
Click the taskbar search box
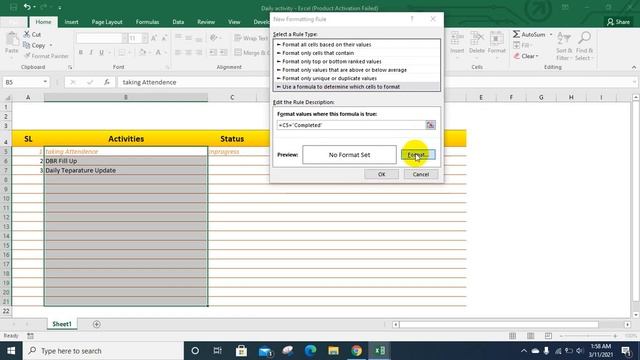click(x=103, y=351)
